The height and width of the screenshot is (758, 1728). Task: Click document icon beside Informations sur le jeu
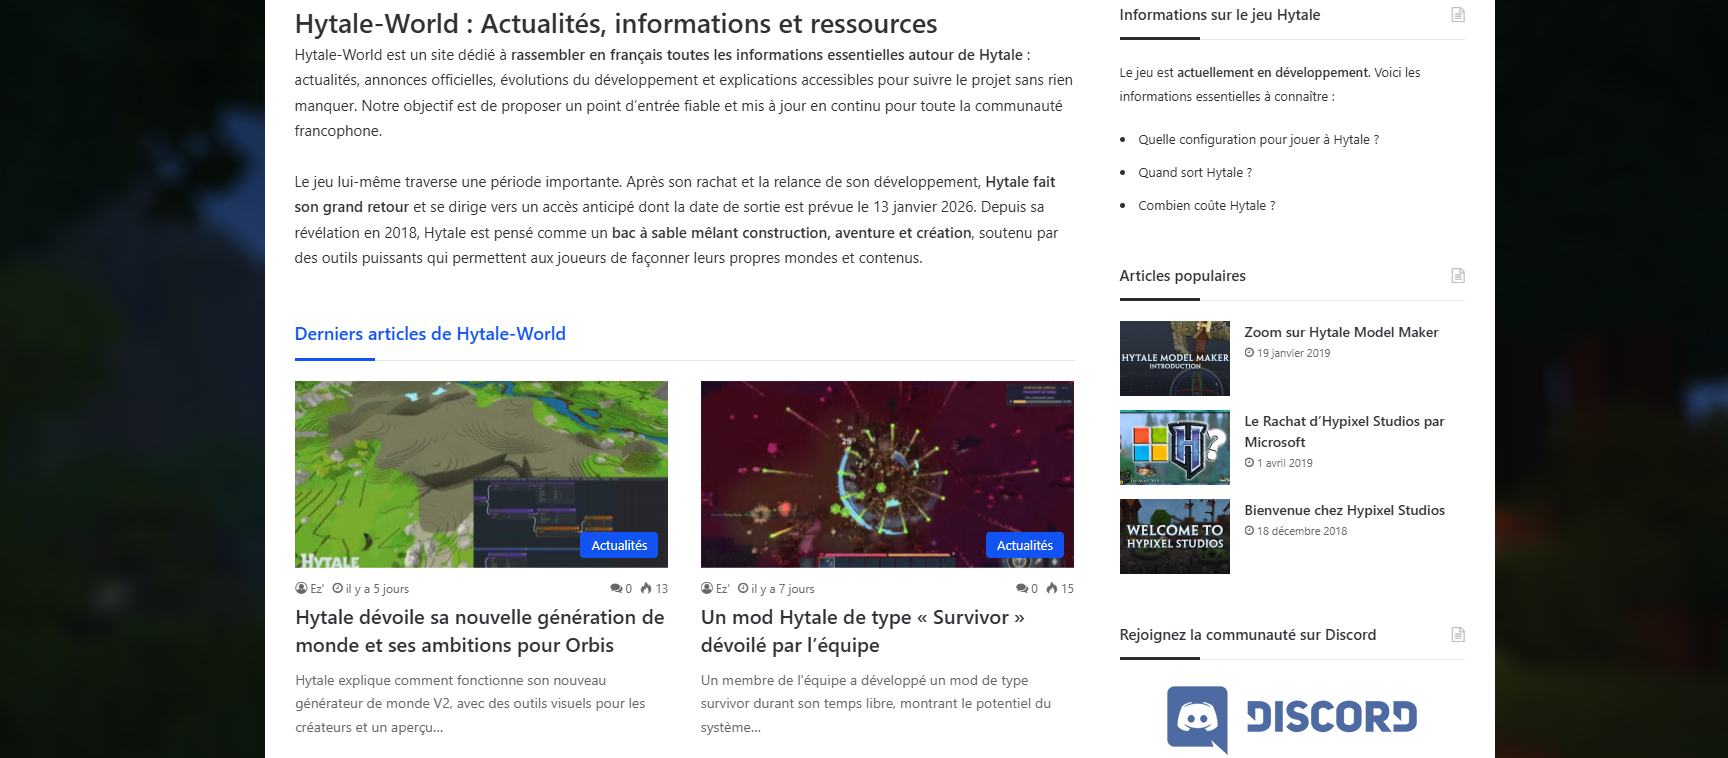(1457, 15)
